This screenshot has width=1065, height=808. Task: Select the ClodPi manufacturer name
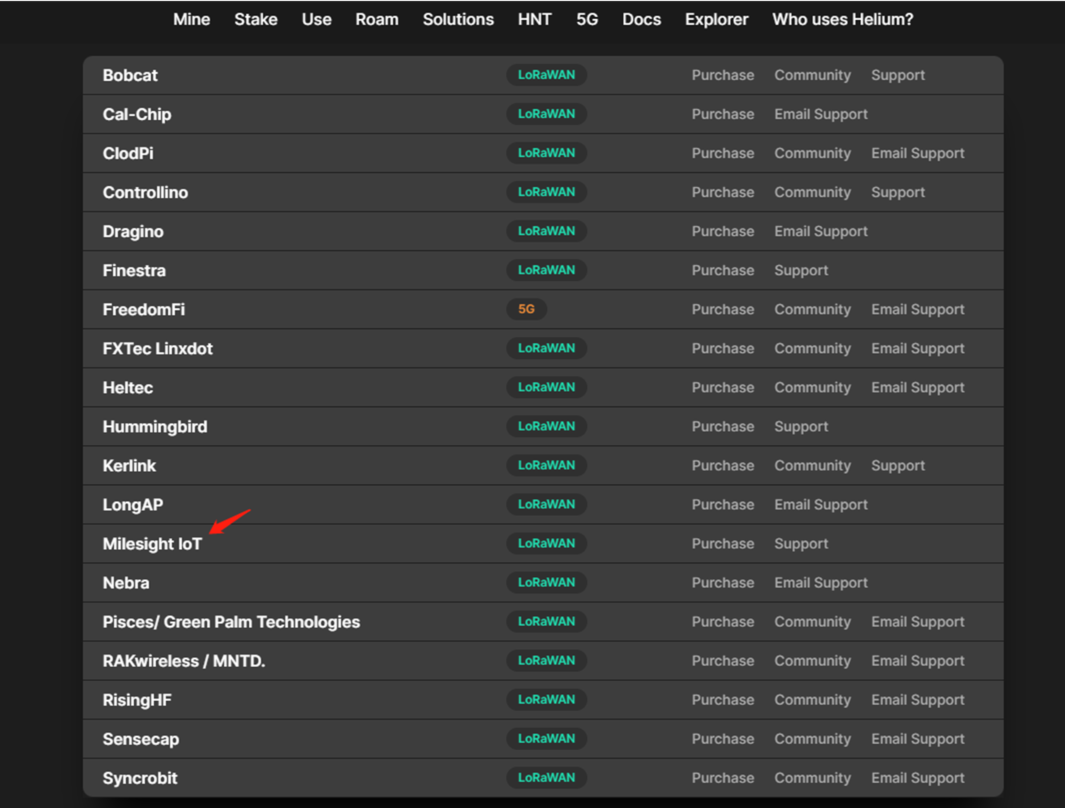point(128,153)
